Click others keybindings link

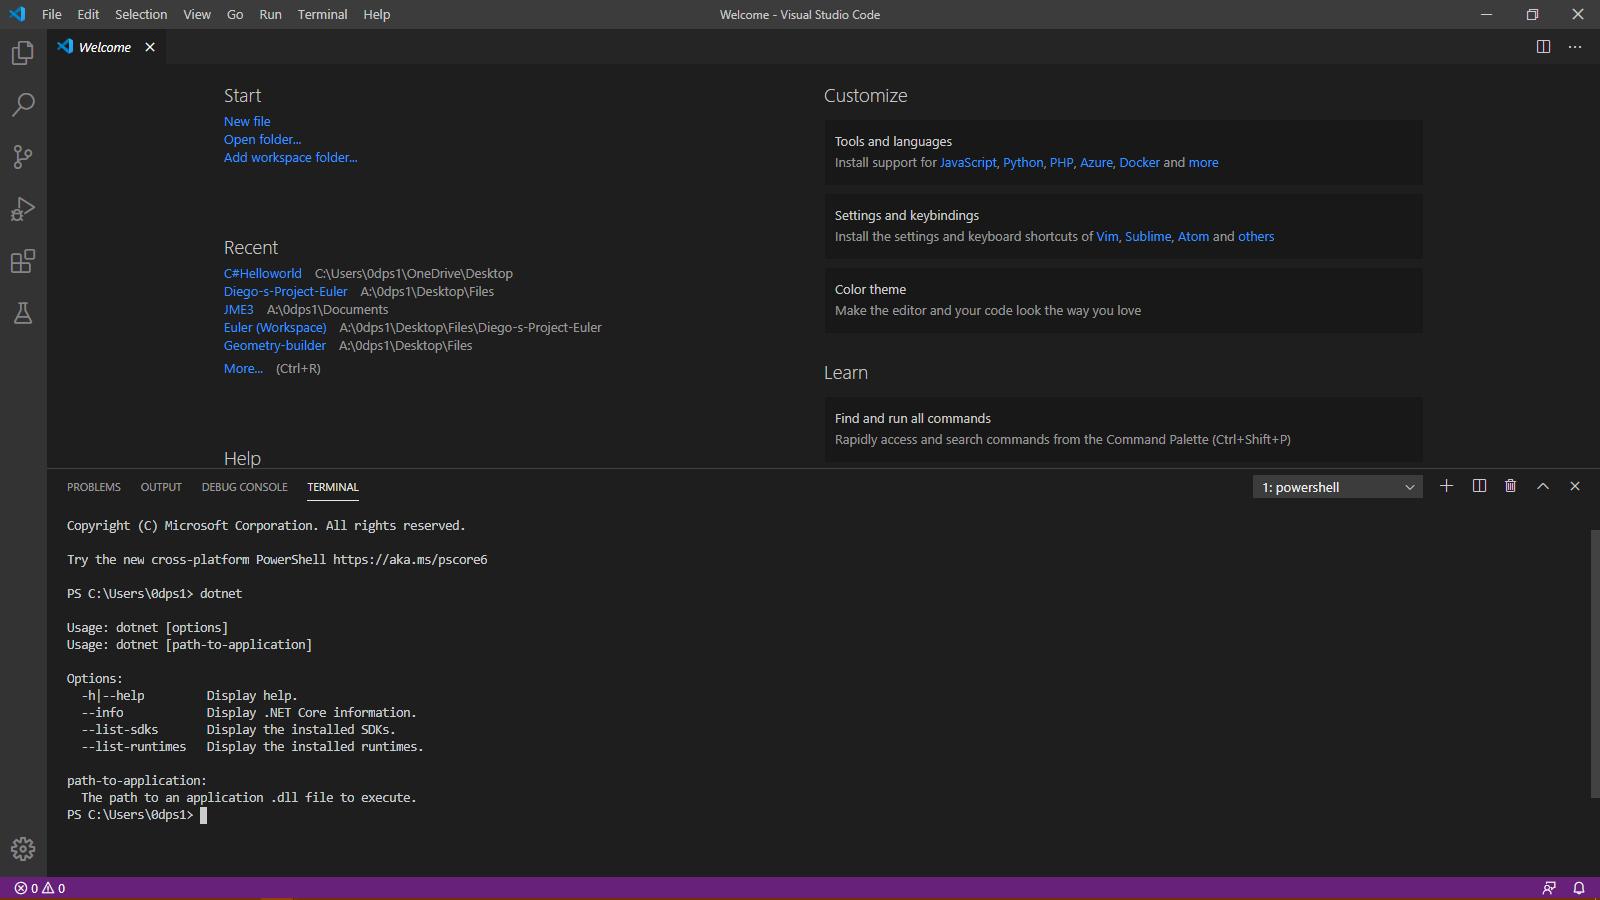click(x=1256, y=236)
